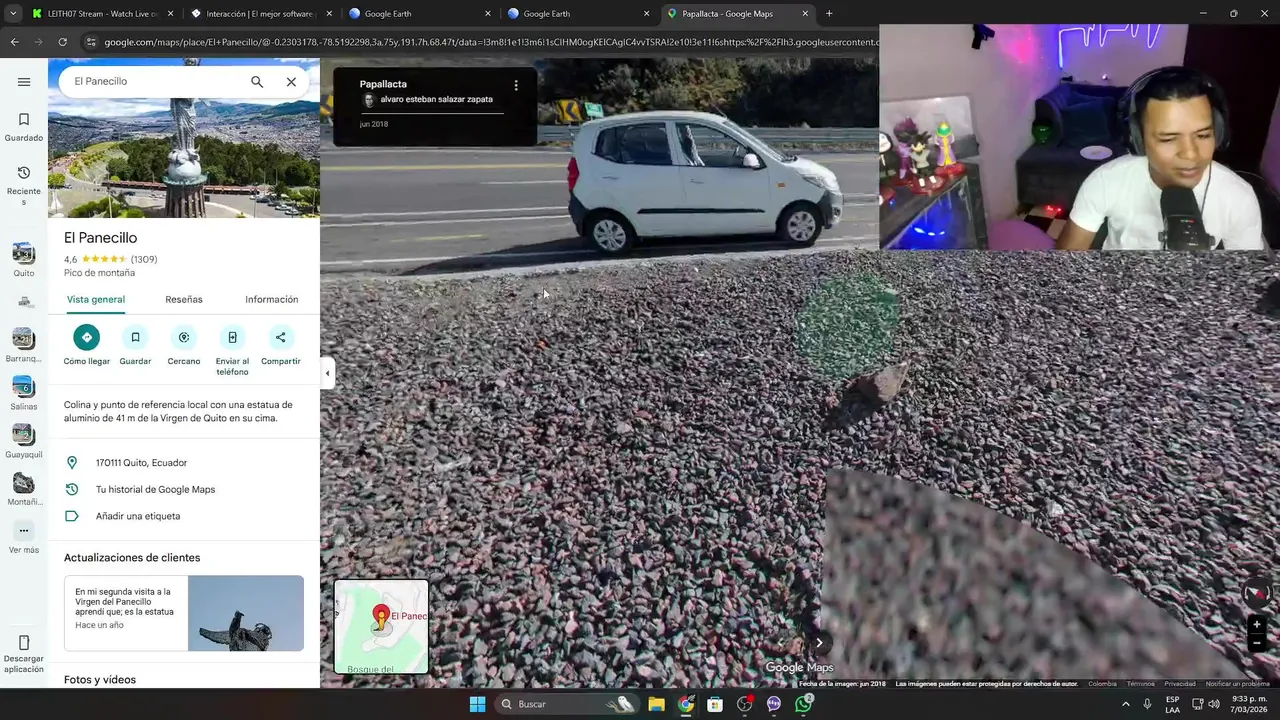Click Descargar aplicación phone icon
The height and width of the screenshot is (720, 1280).
point(24,652)
